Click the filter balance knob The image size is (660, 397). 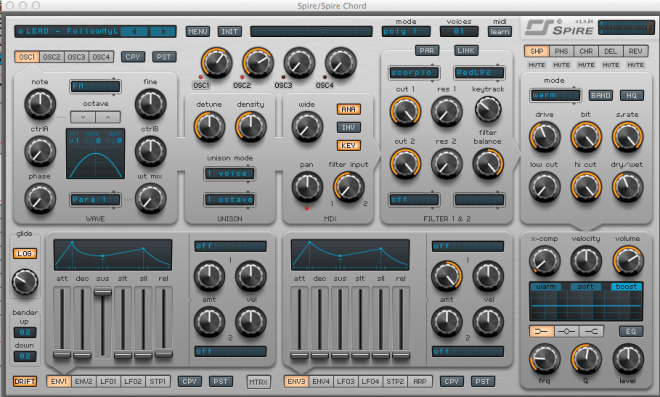coord(488,163)
